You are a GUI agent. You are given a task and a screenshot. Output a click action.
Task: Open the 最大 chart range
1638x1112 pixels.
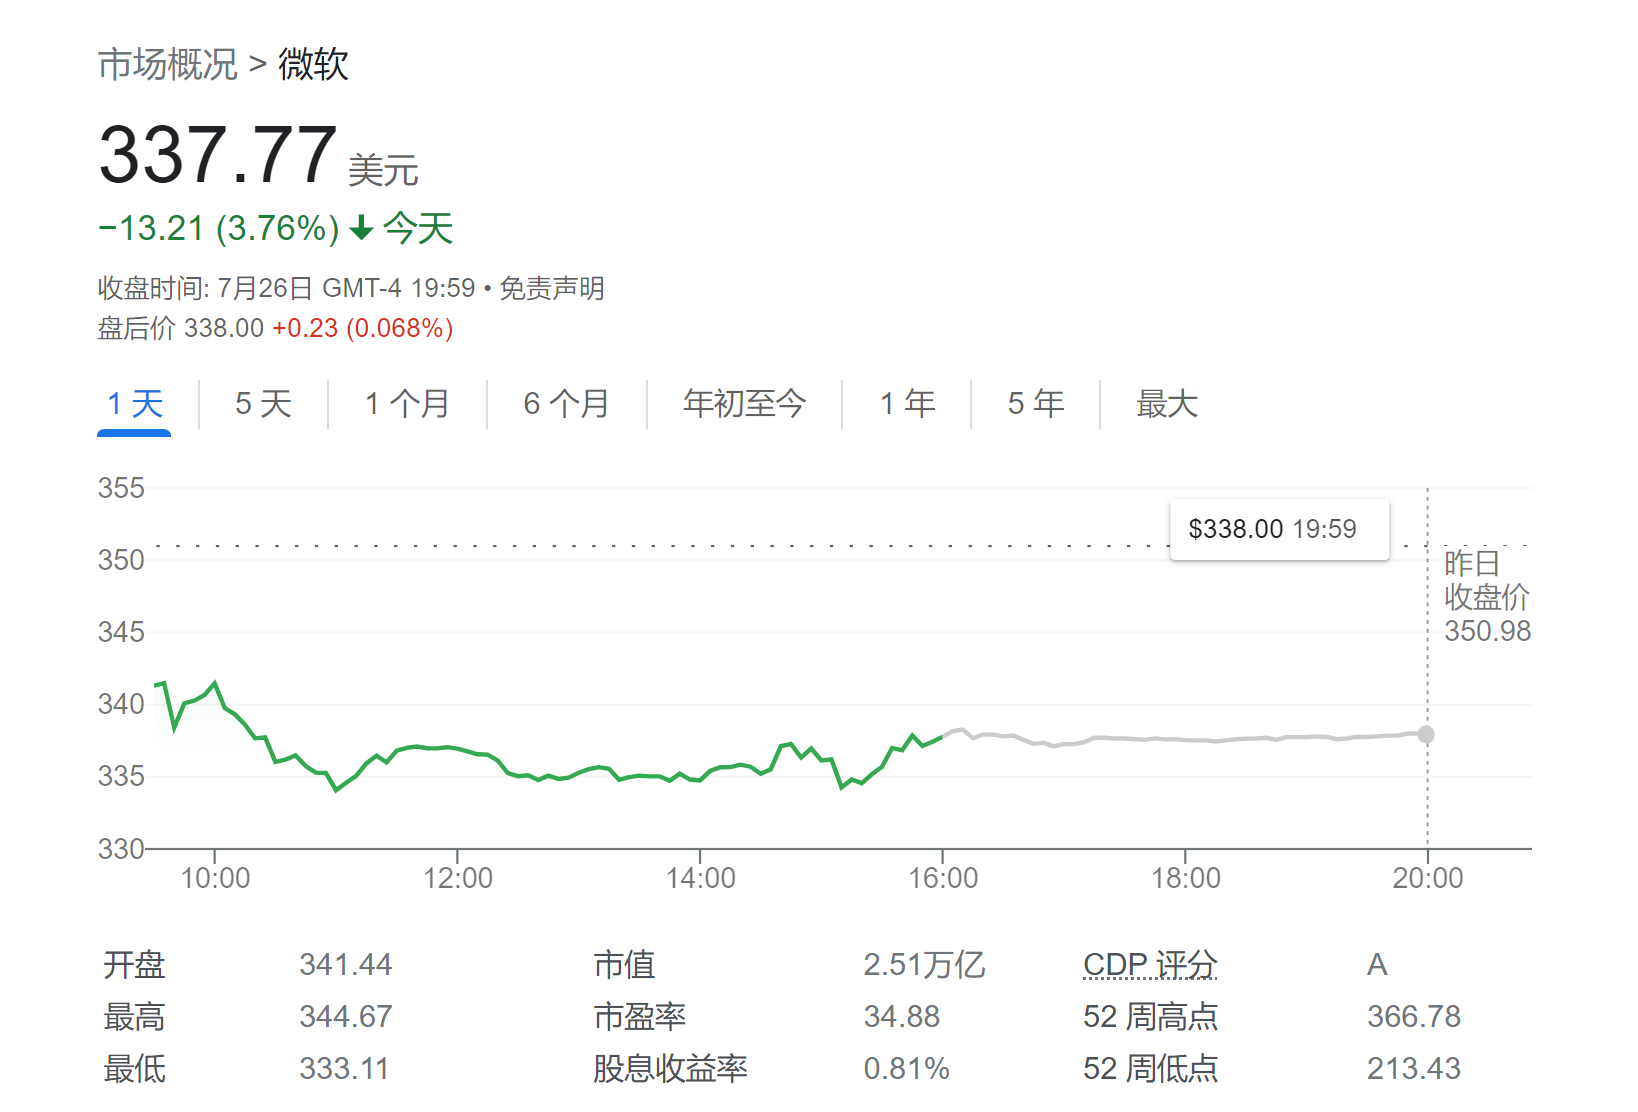[x=1165, y=404]
